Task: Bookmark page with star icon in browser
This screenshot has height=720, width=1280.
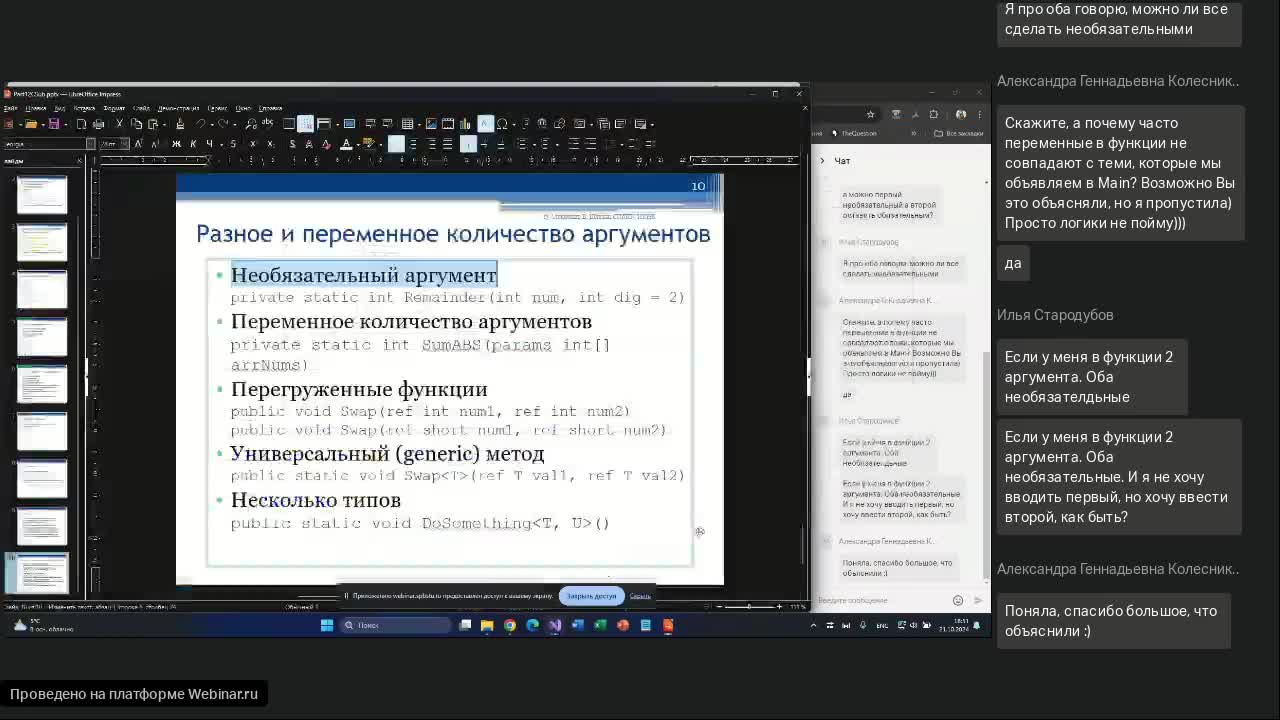Action: pos(871,114)
